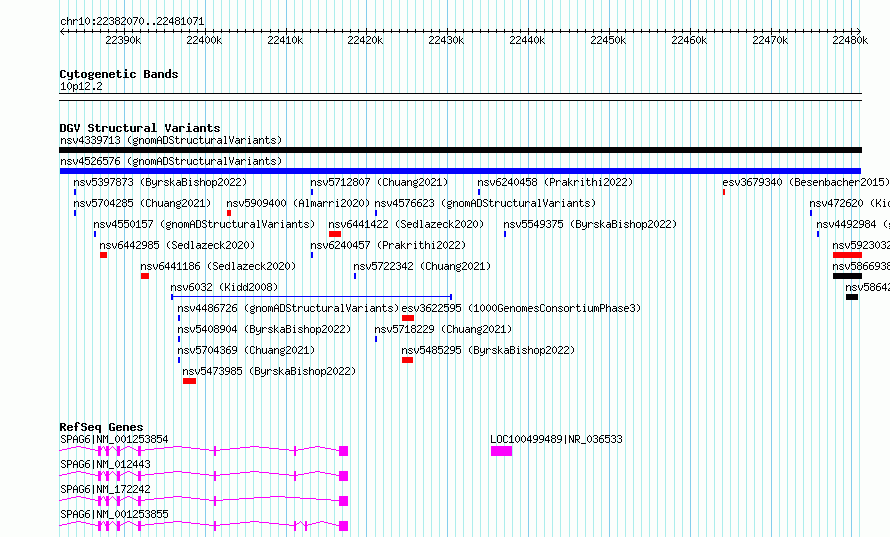
Task: Select the 22460k ruler label
Action: point(689,40)
